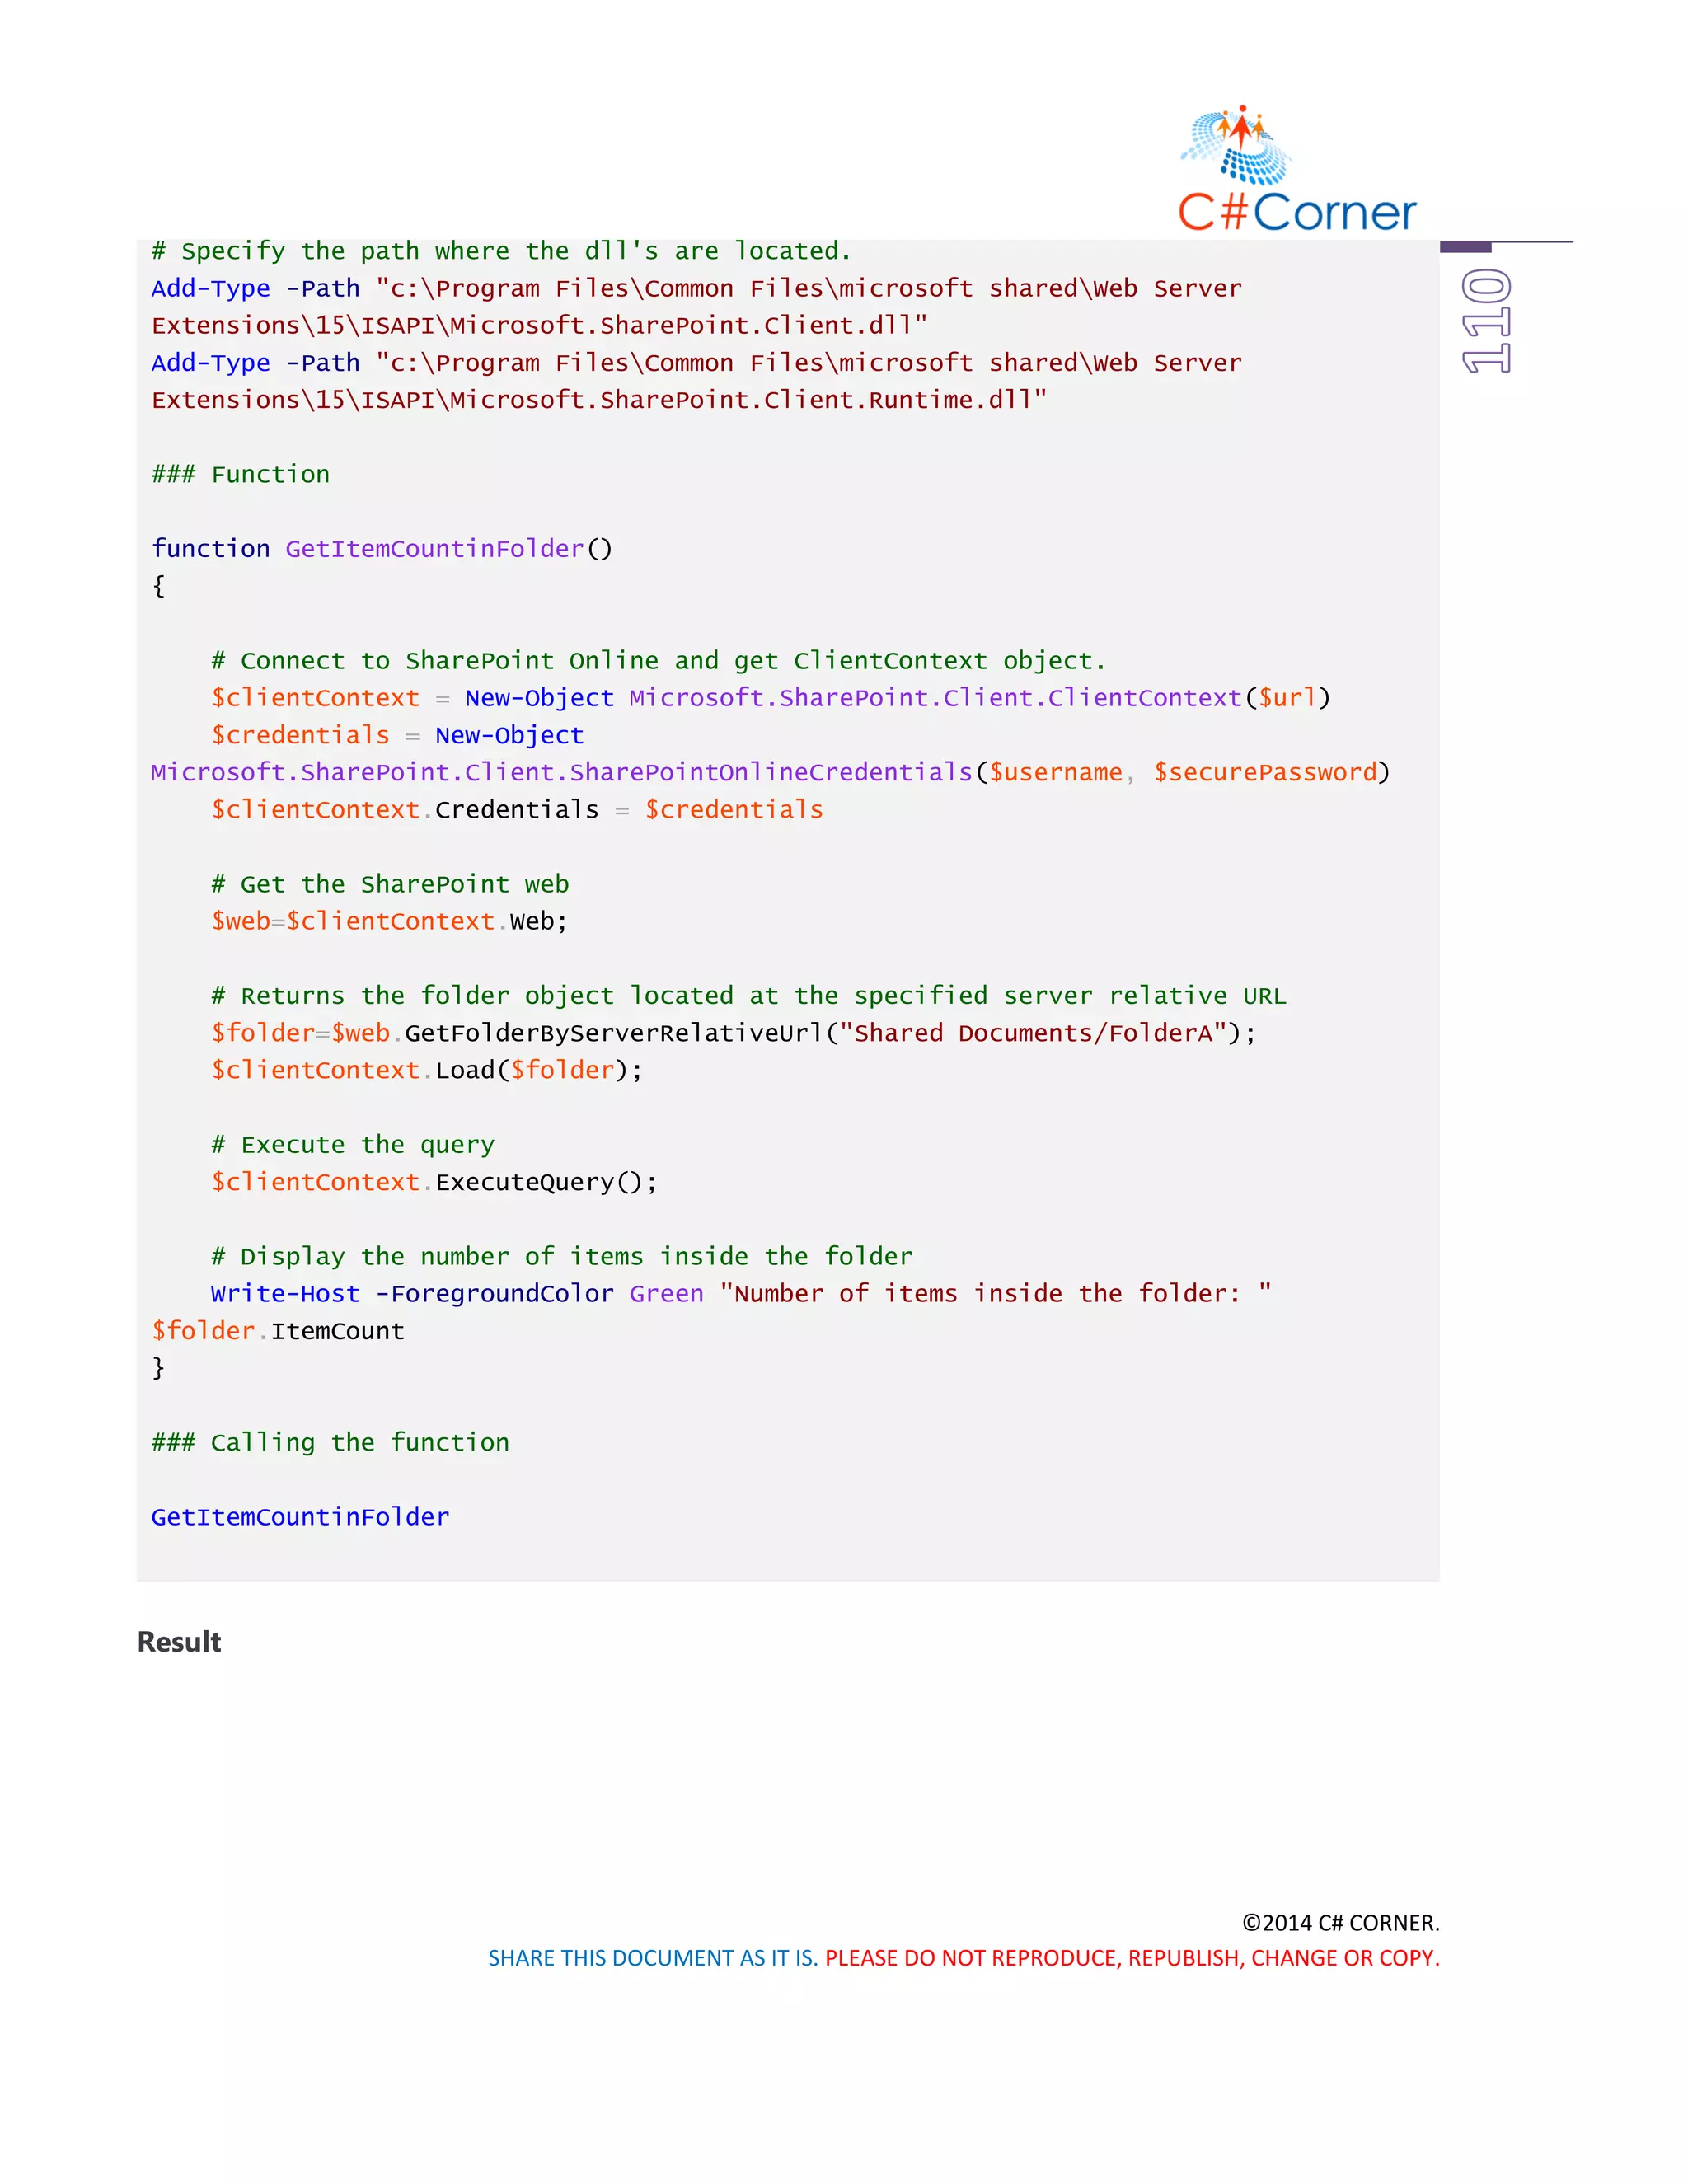Click the '$folder.ItemCount' line

click(x=278, y=1331)
